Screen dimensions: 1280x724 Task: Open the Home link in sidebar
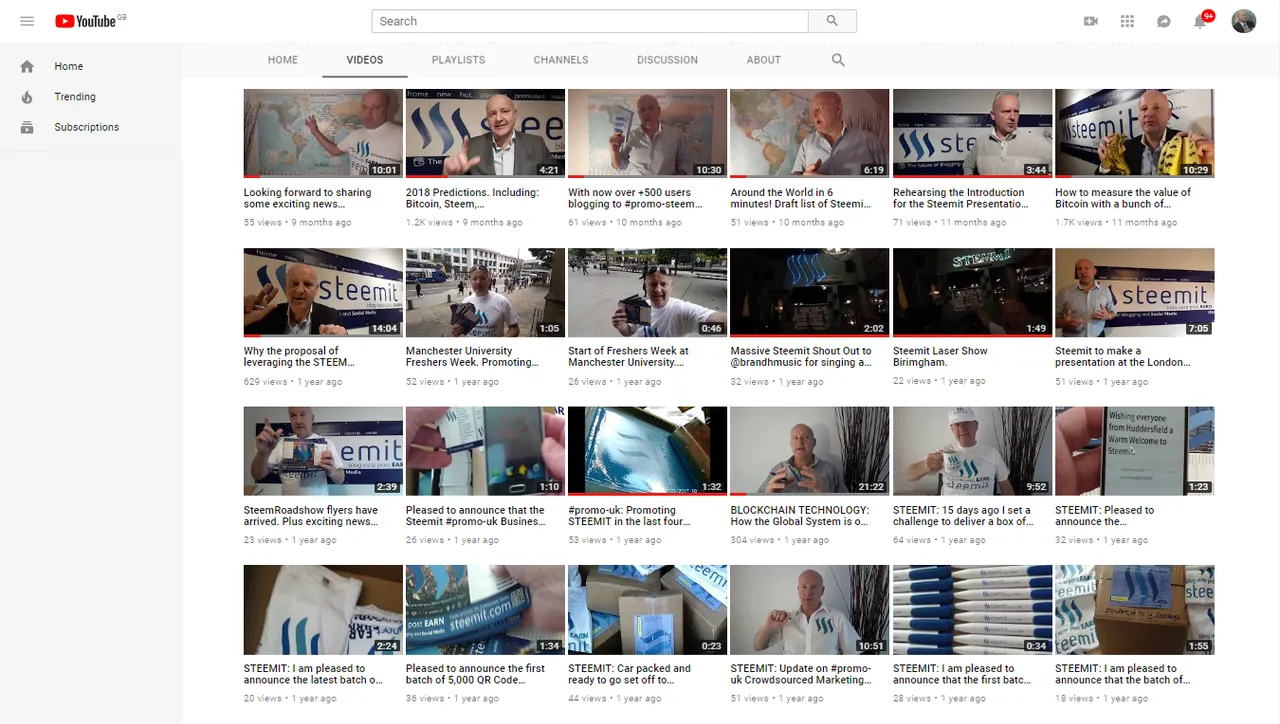69,66
